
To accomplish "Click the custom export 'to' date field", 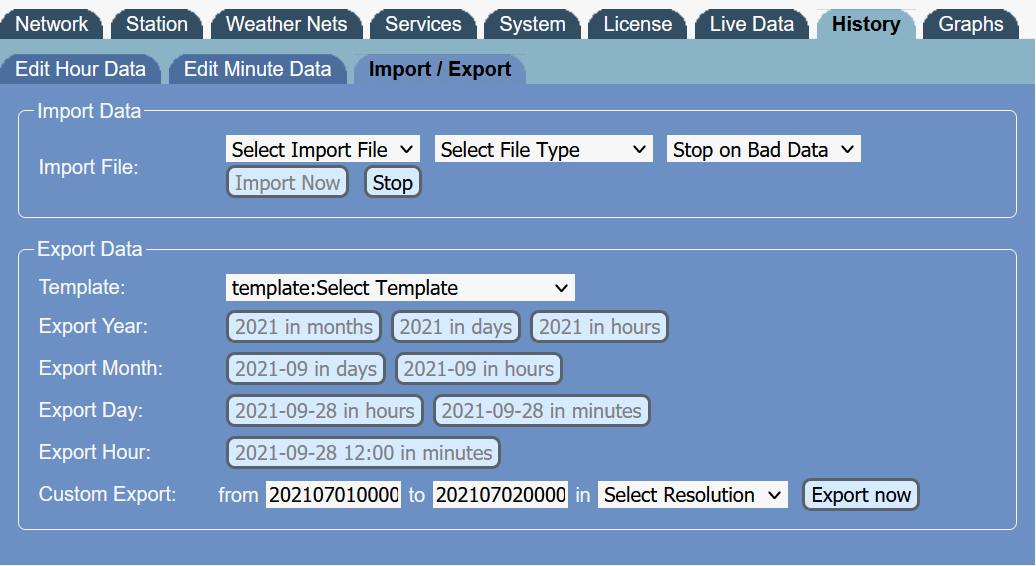I will tap(501, 495).
